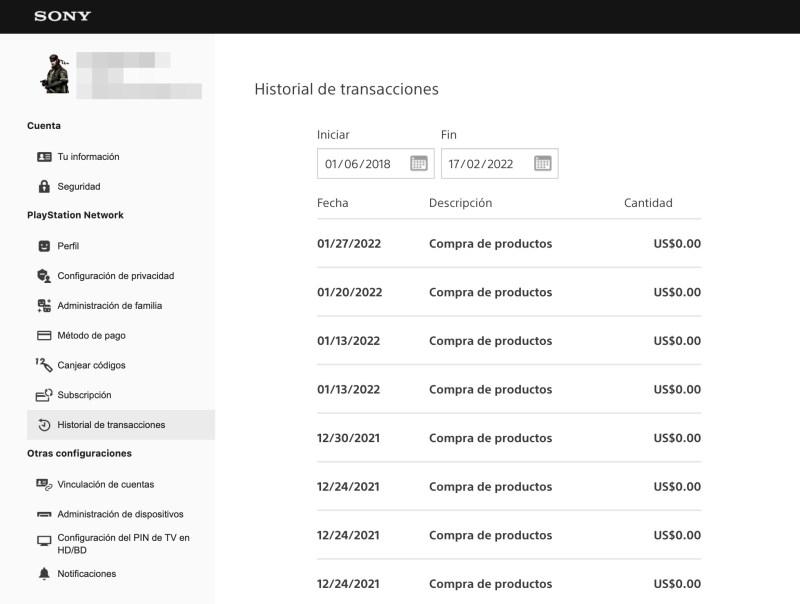Click the profile avatar image
The width and height of the screenshot is (800, 604).
click(54, 74)
